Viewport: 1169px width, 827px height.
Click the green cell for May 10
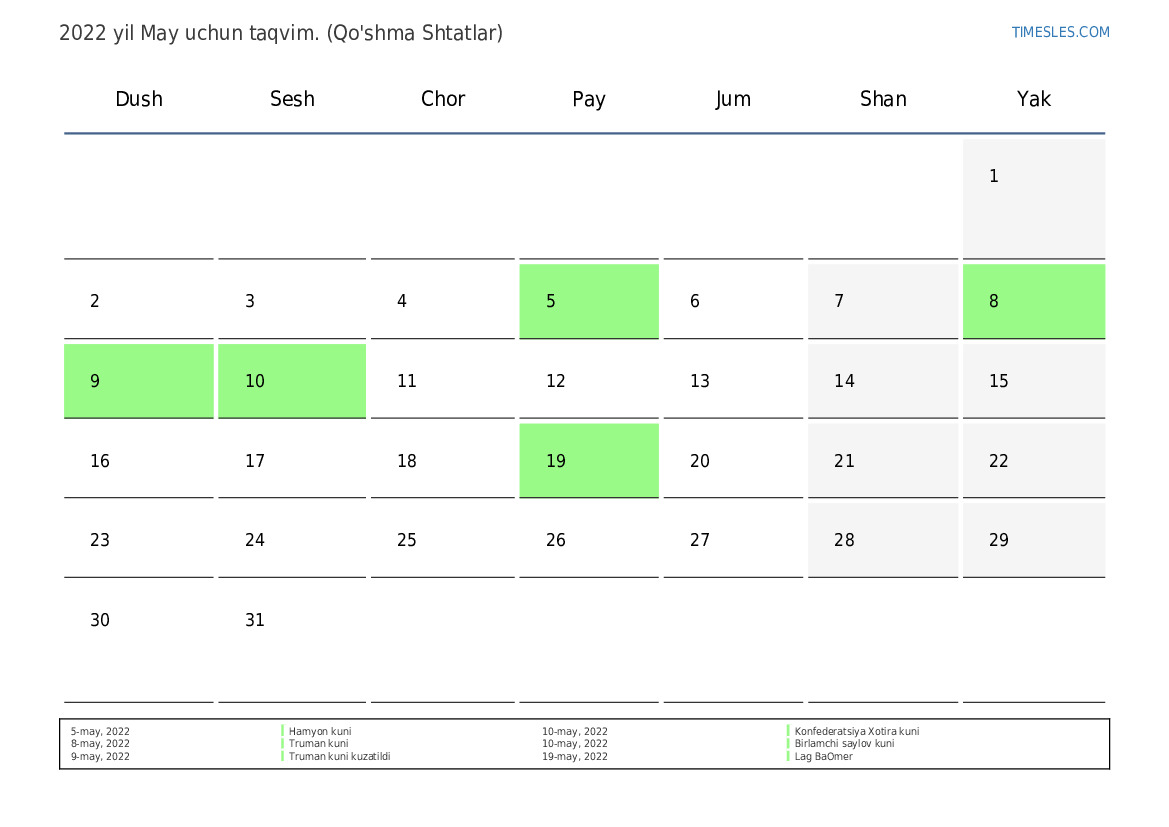(292, 381)
